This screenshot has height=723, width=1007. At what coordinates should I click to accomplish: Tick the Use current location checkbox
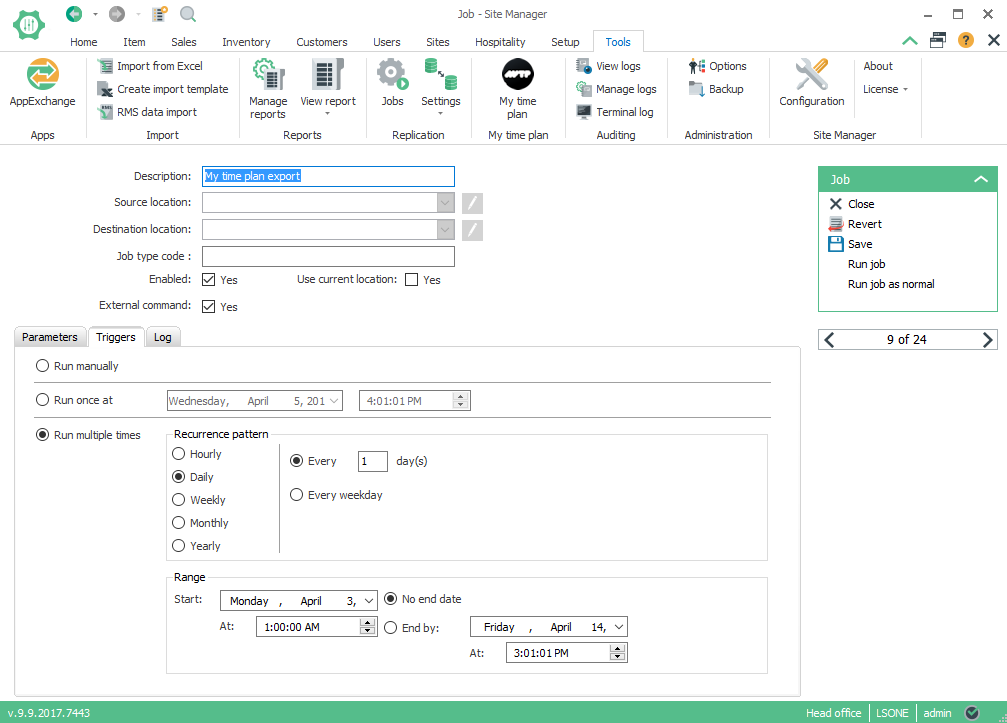412,280
